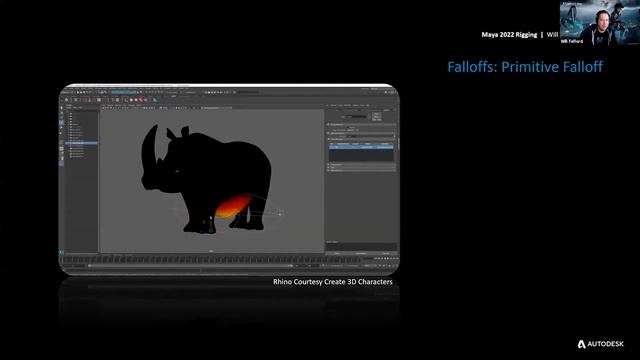Select the highlighted row in Attribute Editor list
Viewport: 640px width, 360px height.
pos(361,147)
